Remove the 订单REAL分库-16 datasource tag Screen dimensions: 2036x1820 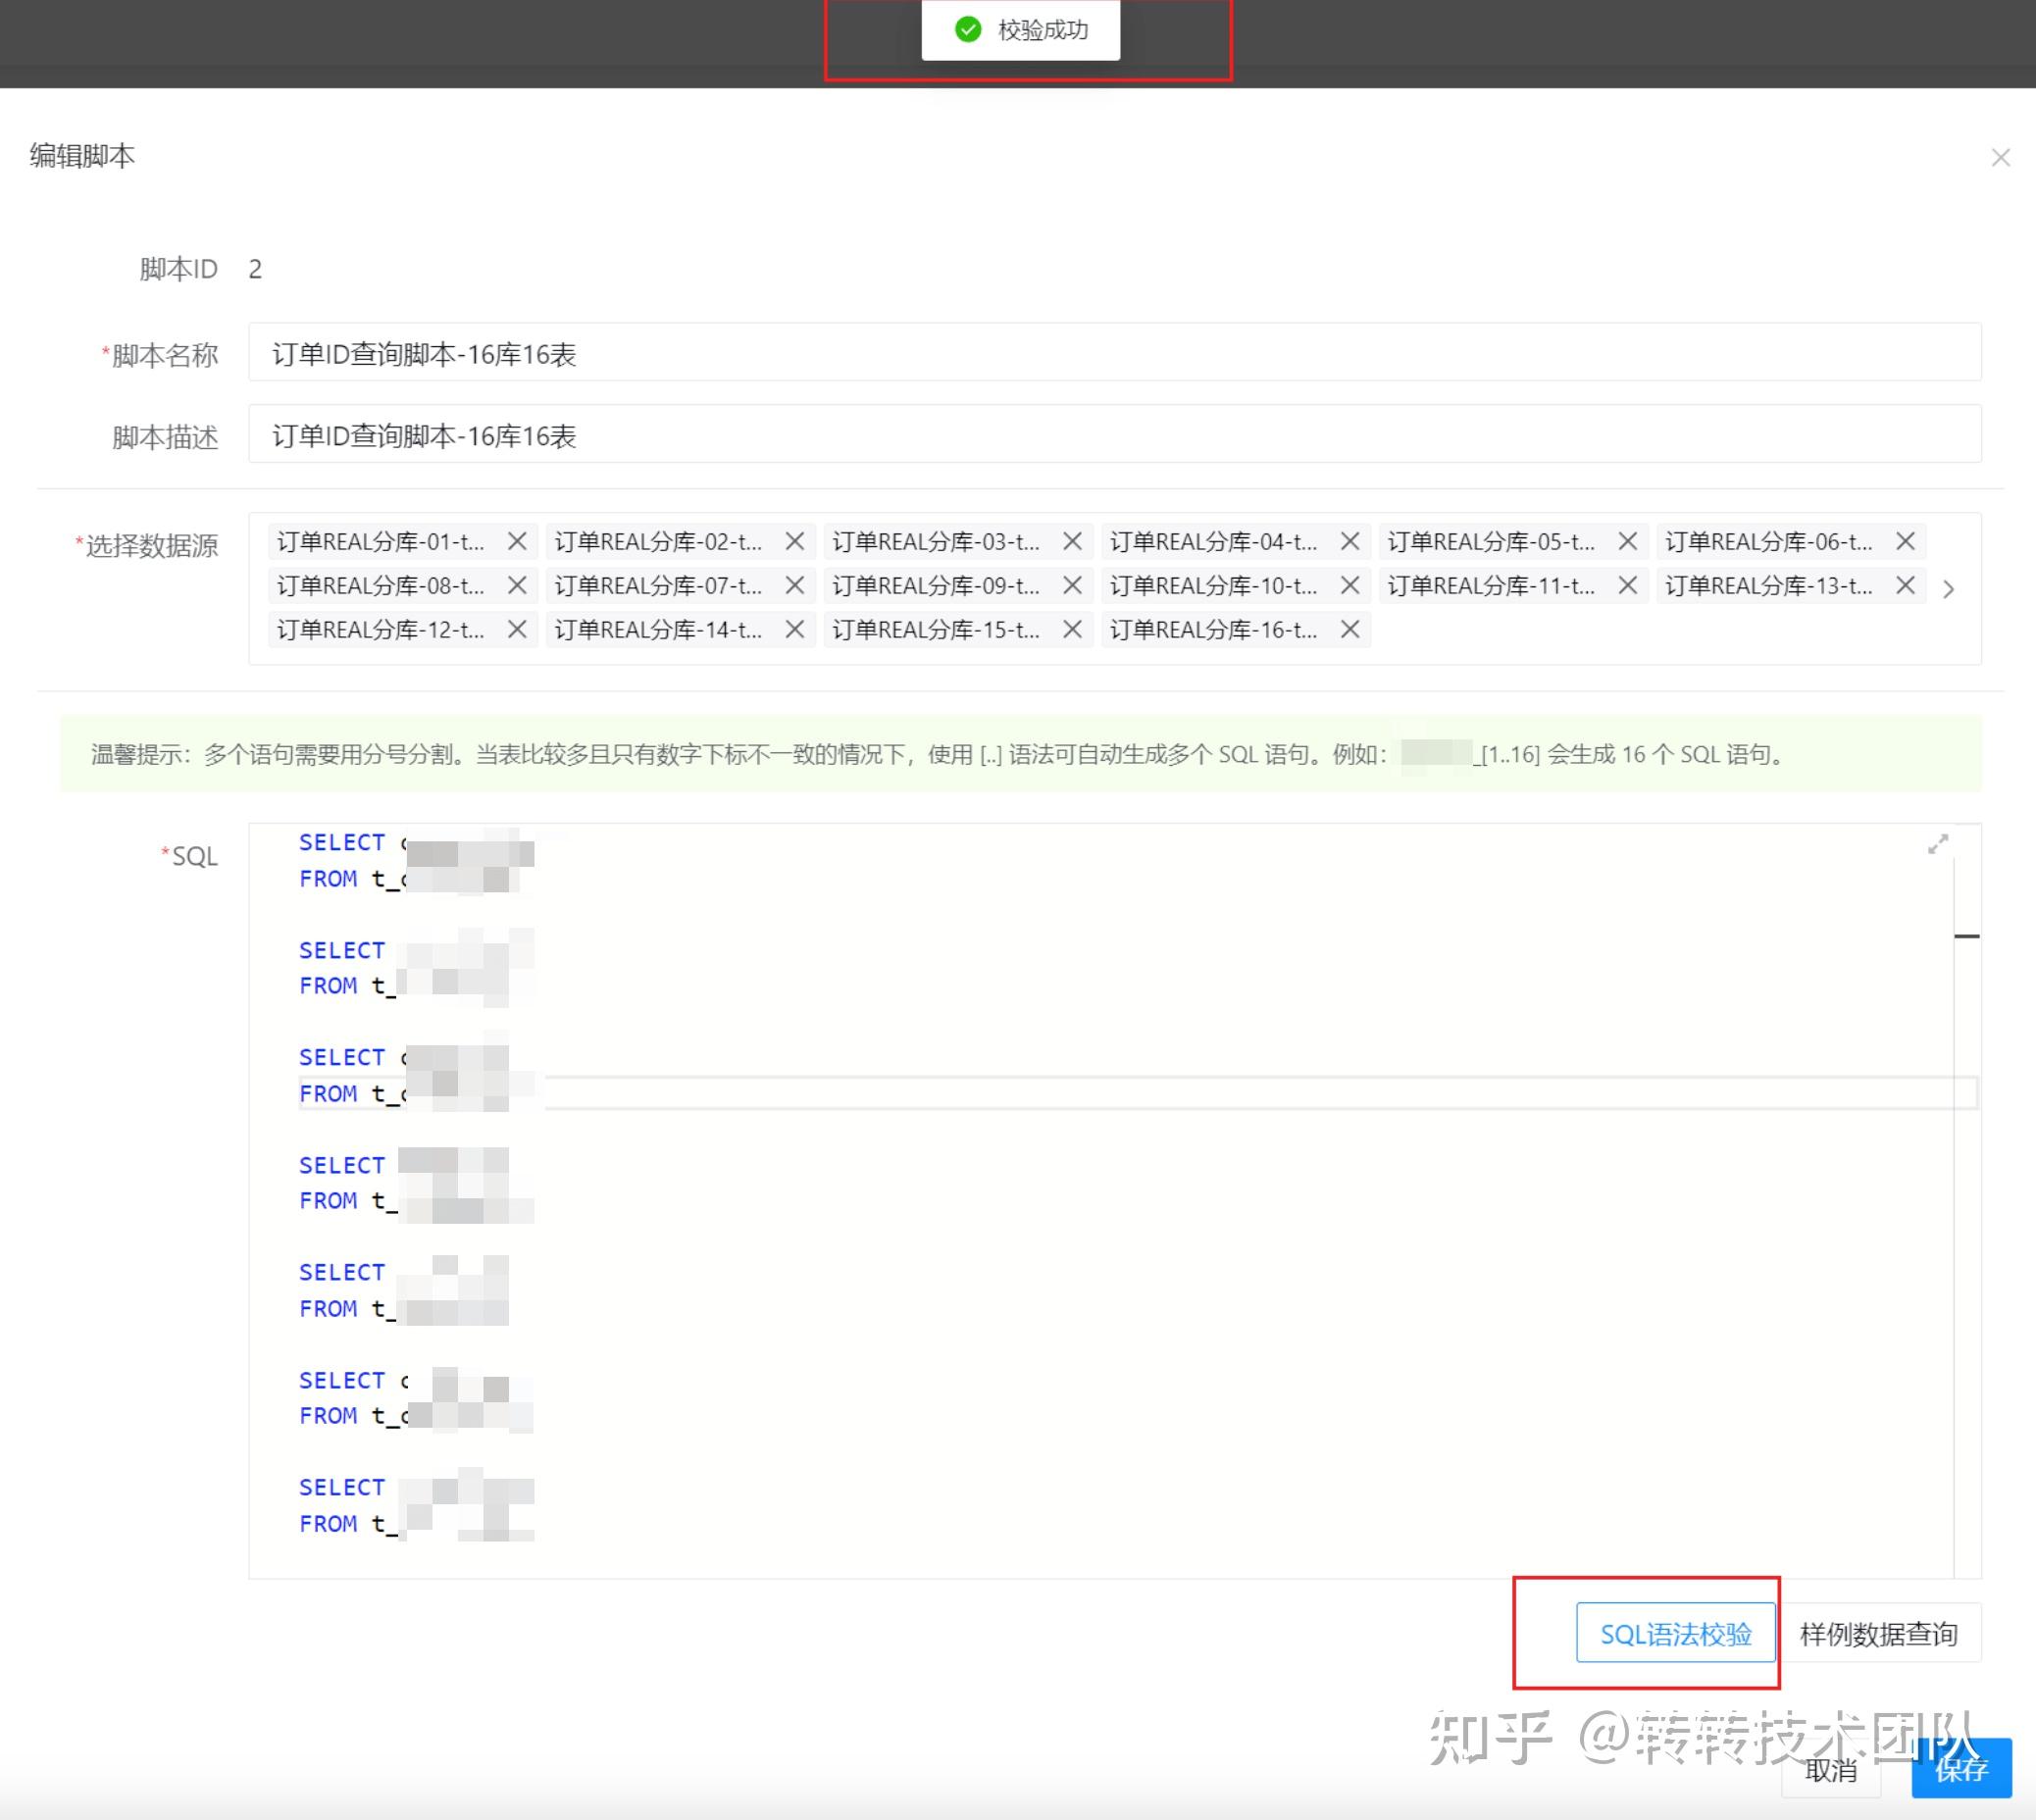pyautogui.click(x=1350, y=630)
